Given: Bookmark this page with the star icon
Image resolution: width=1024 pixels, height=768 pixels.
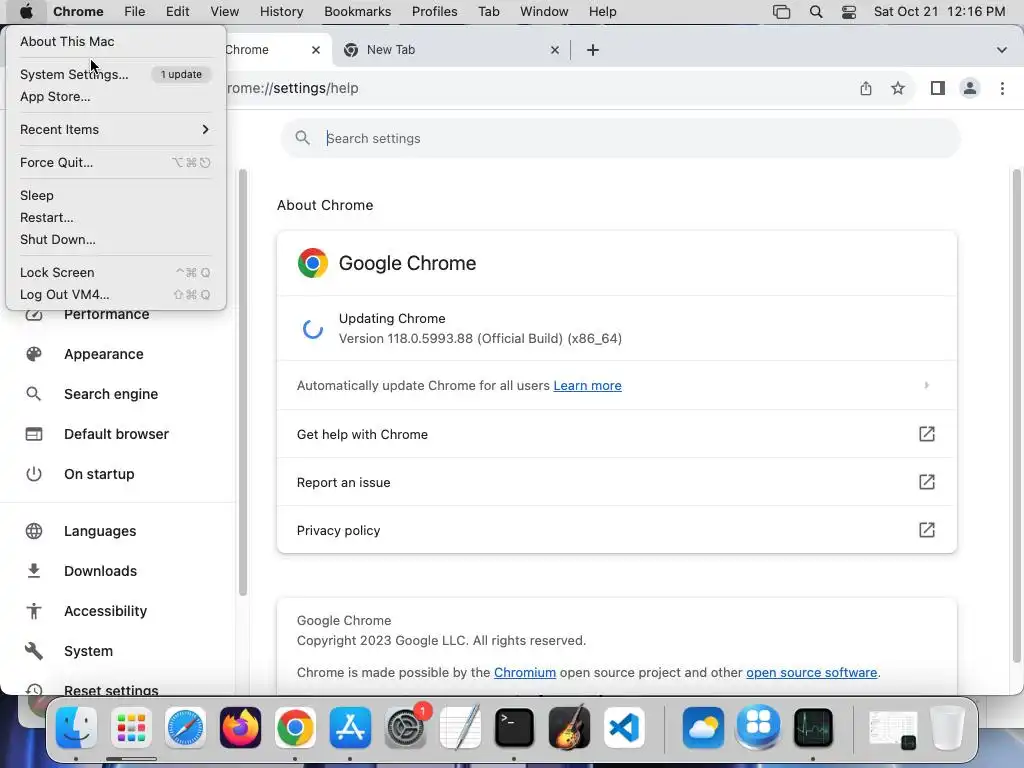Looking at the screenshot, I should (898, 88).
